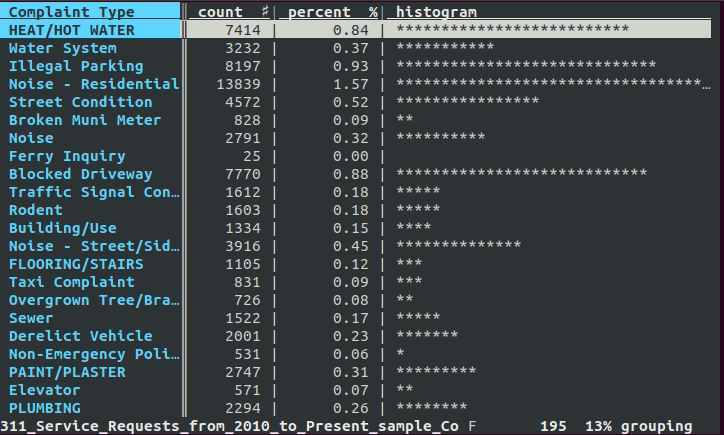Select the Blocked Driveway row

pos(356,174)
